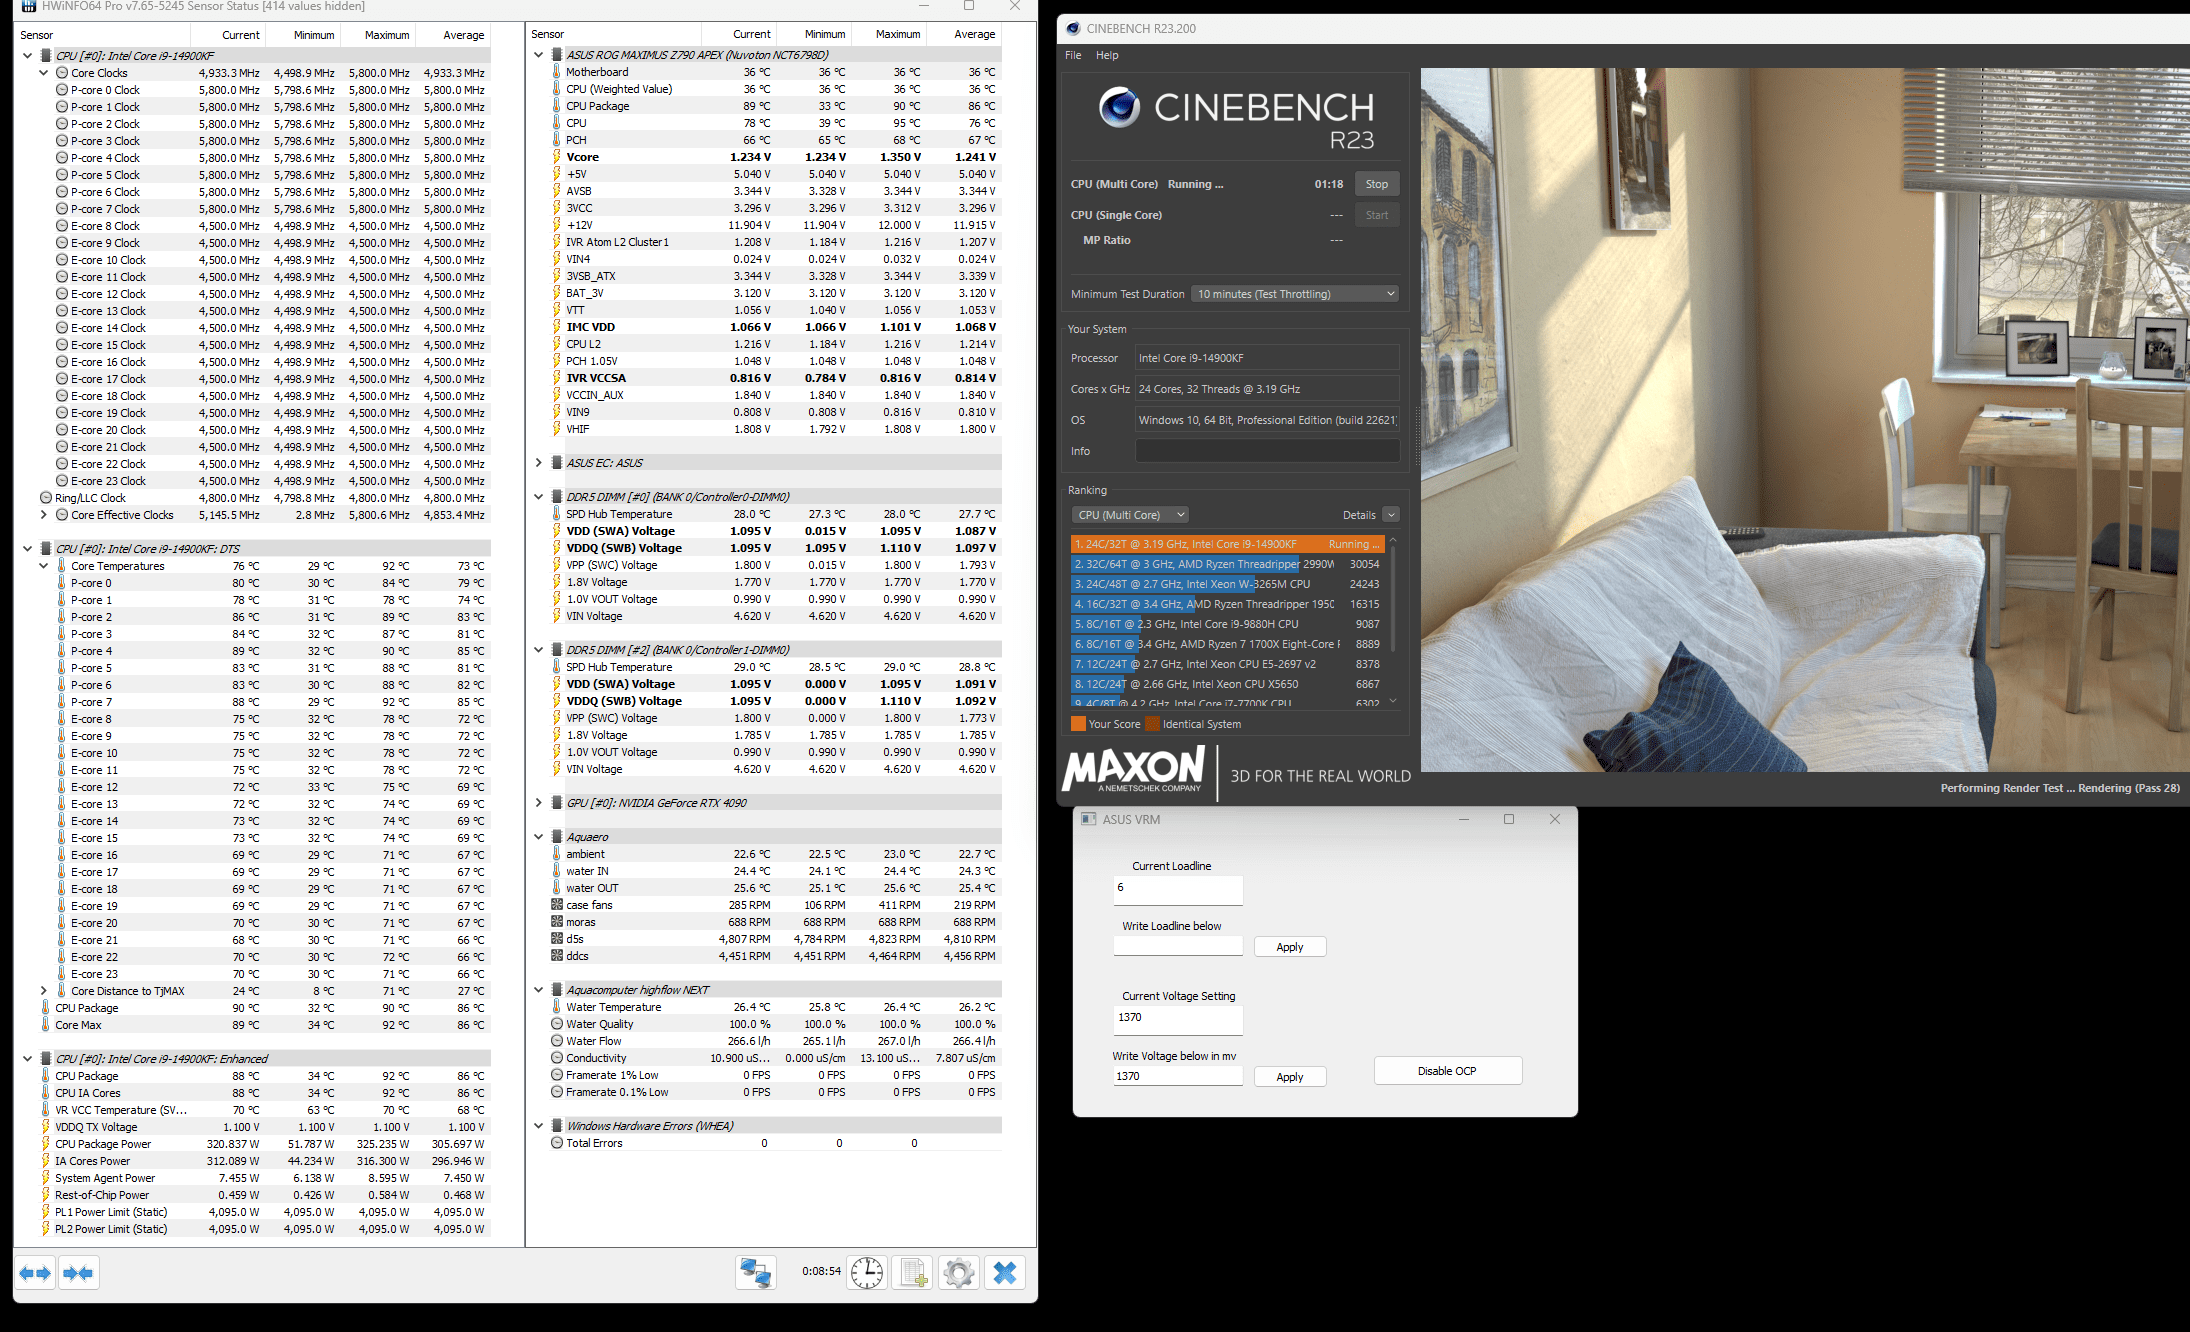The image size is (2190, 1332).
Task: Select the Intel Xeon W-3265M ranking row
Action: (1226, 584)
